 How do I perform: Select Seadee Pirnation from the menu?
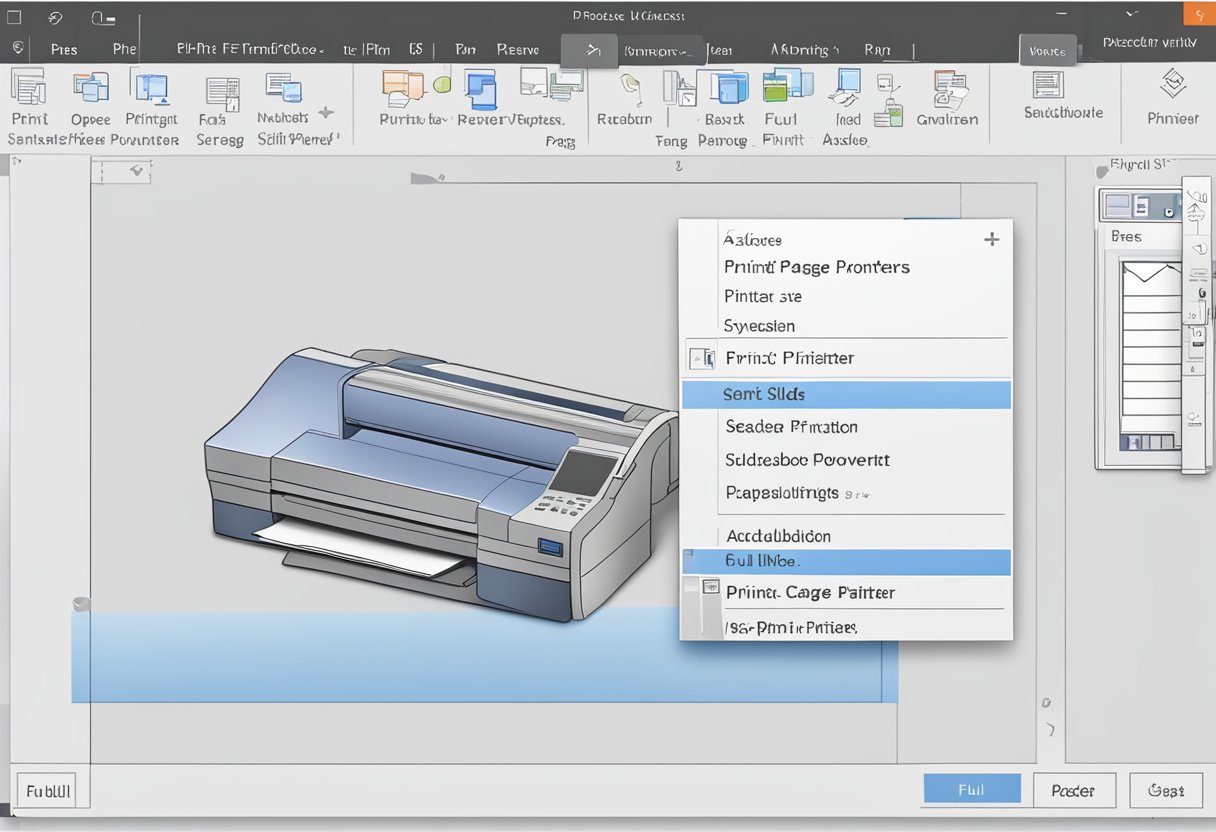pyautogui.click(x=791, y=427)
